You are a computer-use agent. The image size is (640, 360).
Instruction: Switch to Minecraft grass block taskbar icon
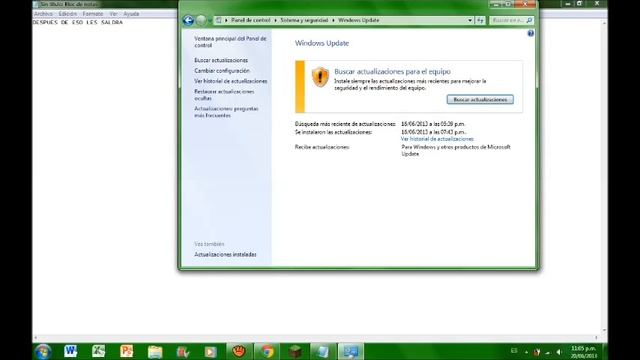tap(295, 351)
